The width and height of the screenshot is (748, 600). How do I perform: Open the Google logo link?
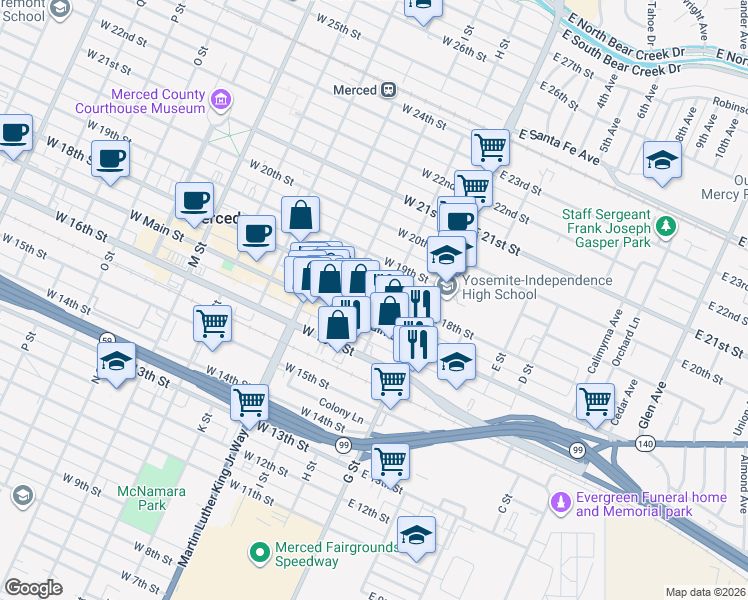tap(34, 588)
